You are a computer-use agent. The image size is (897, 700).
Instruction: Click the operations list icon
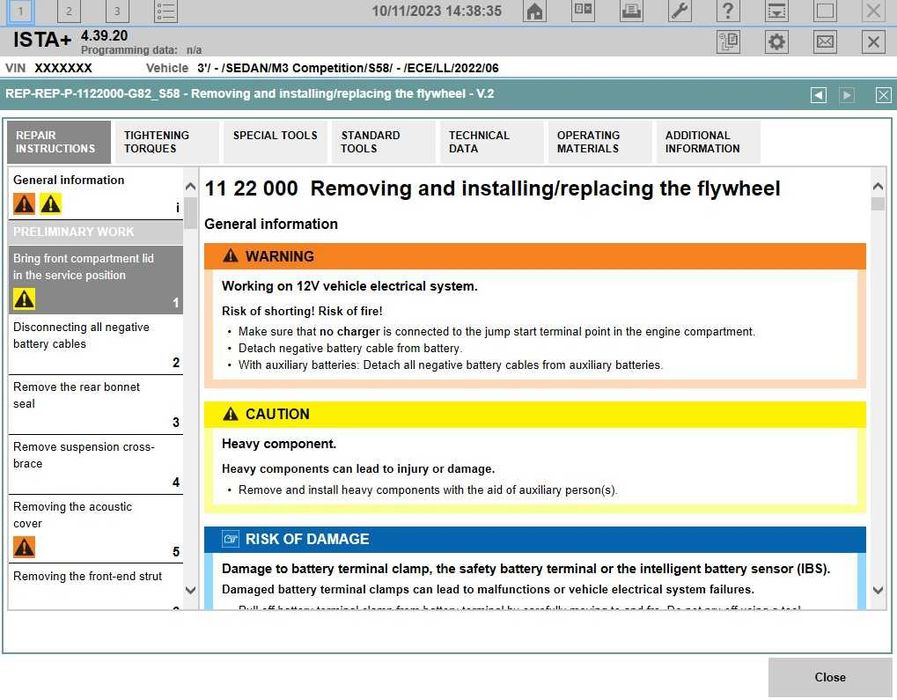(x=166, y=11)
